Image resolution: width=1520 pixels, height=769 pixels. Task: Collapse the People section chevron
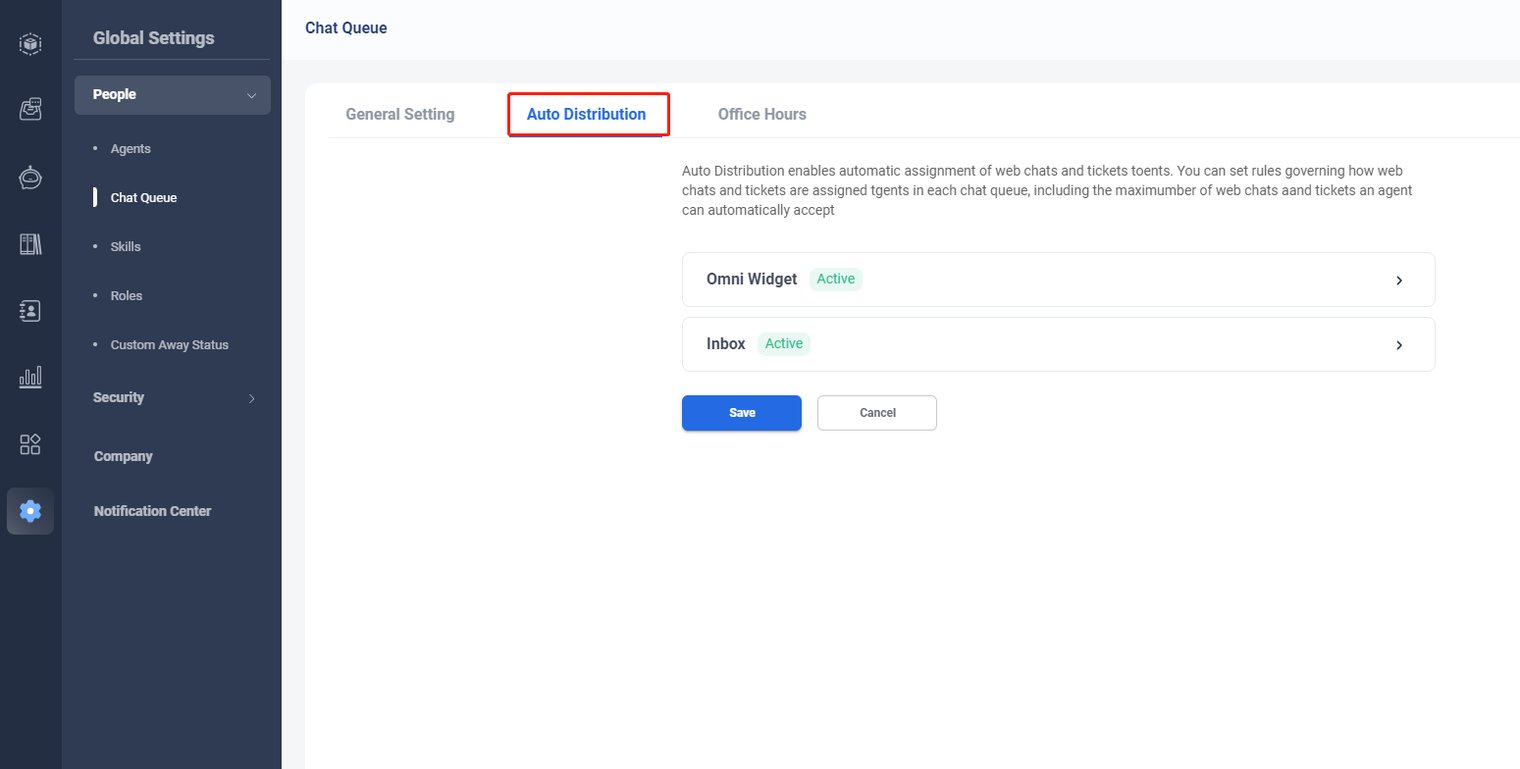[251, 95]
